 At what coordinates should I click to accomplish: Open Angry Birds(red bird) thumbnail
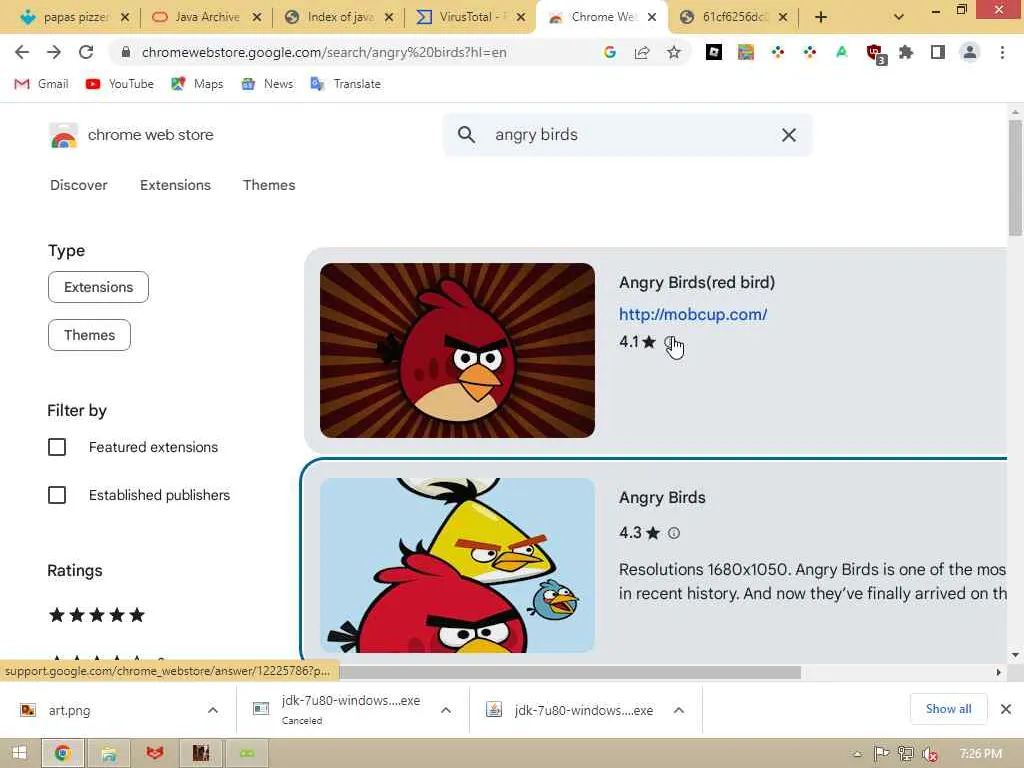(x=457, y=351)
